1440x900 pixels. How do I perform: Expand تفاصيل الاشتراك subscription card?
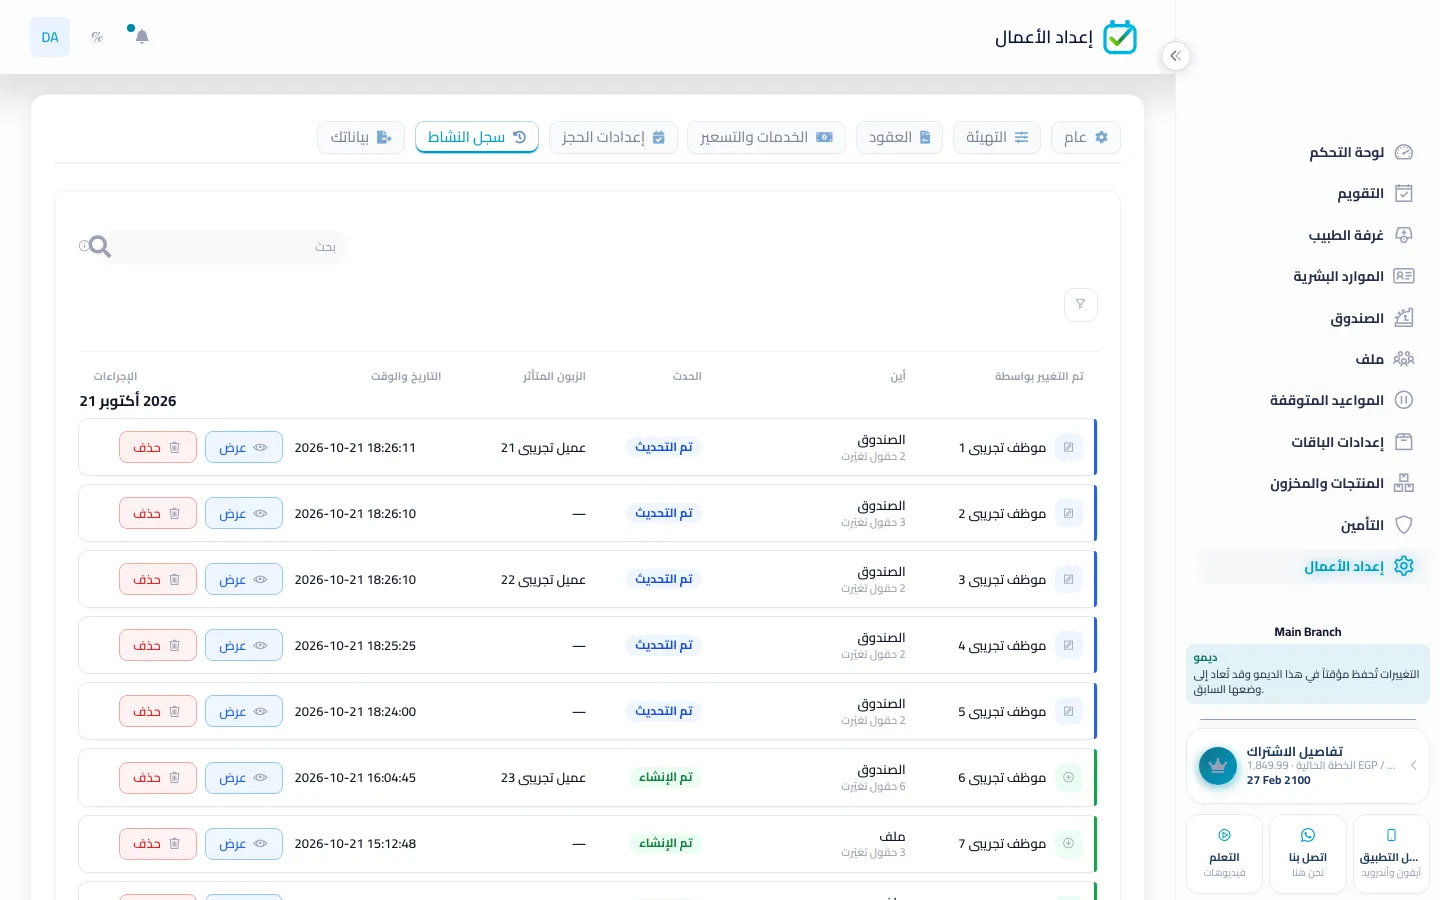click(1308, 766)
